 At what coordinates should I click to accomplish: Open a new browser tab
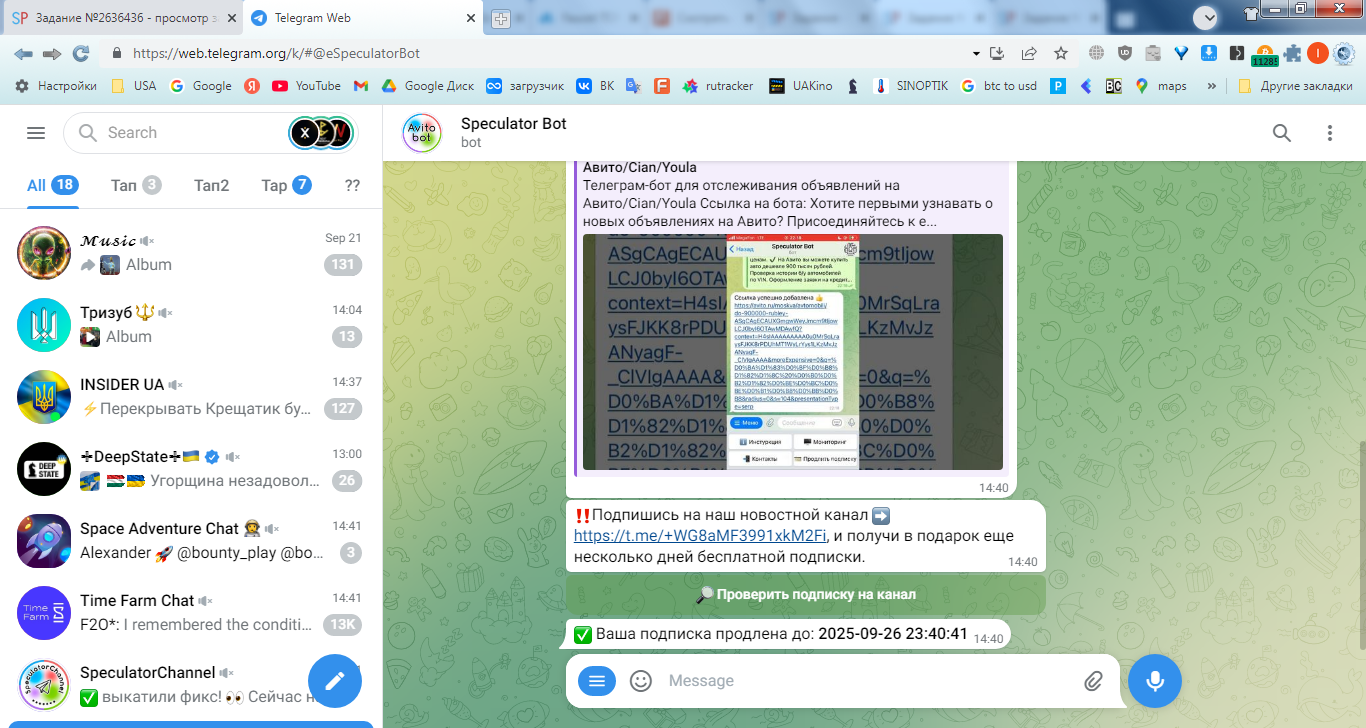point(501,18)
